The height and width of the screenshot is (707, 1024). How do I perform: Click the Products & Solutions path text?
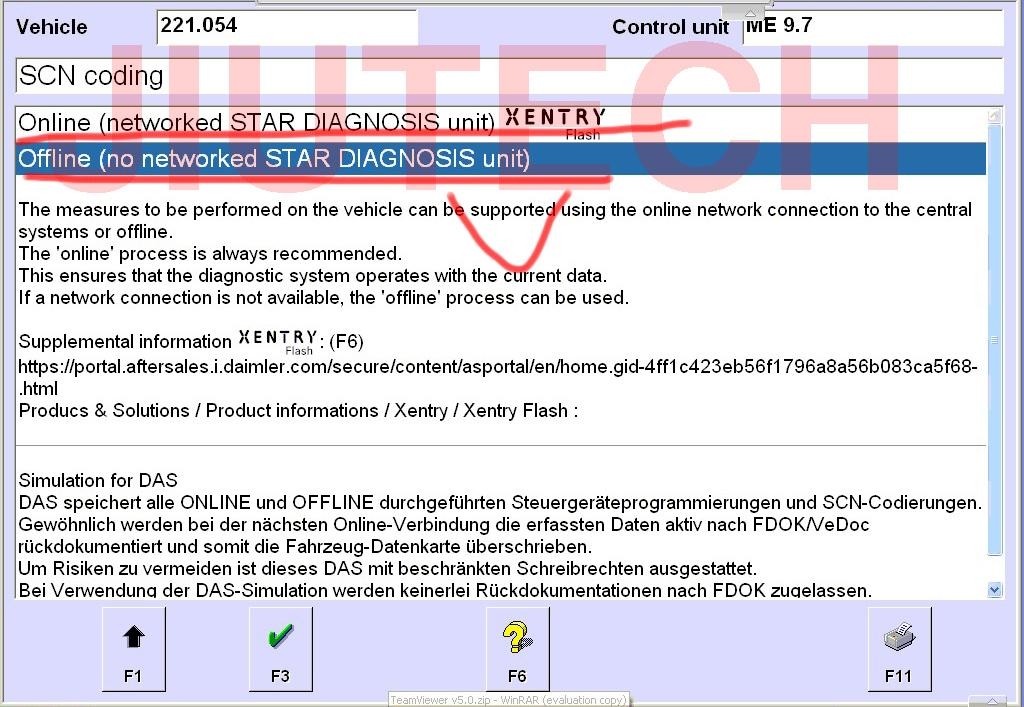coord(298,411)
